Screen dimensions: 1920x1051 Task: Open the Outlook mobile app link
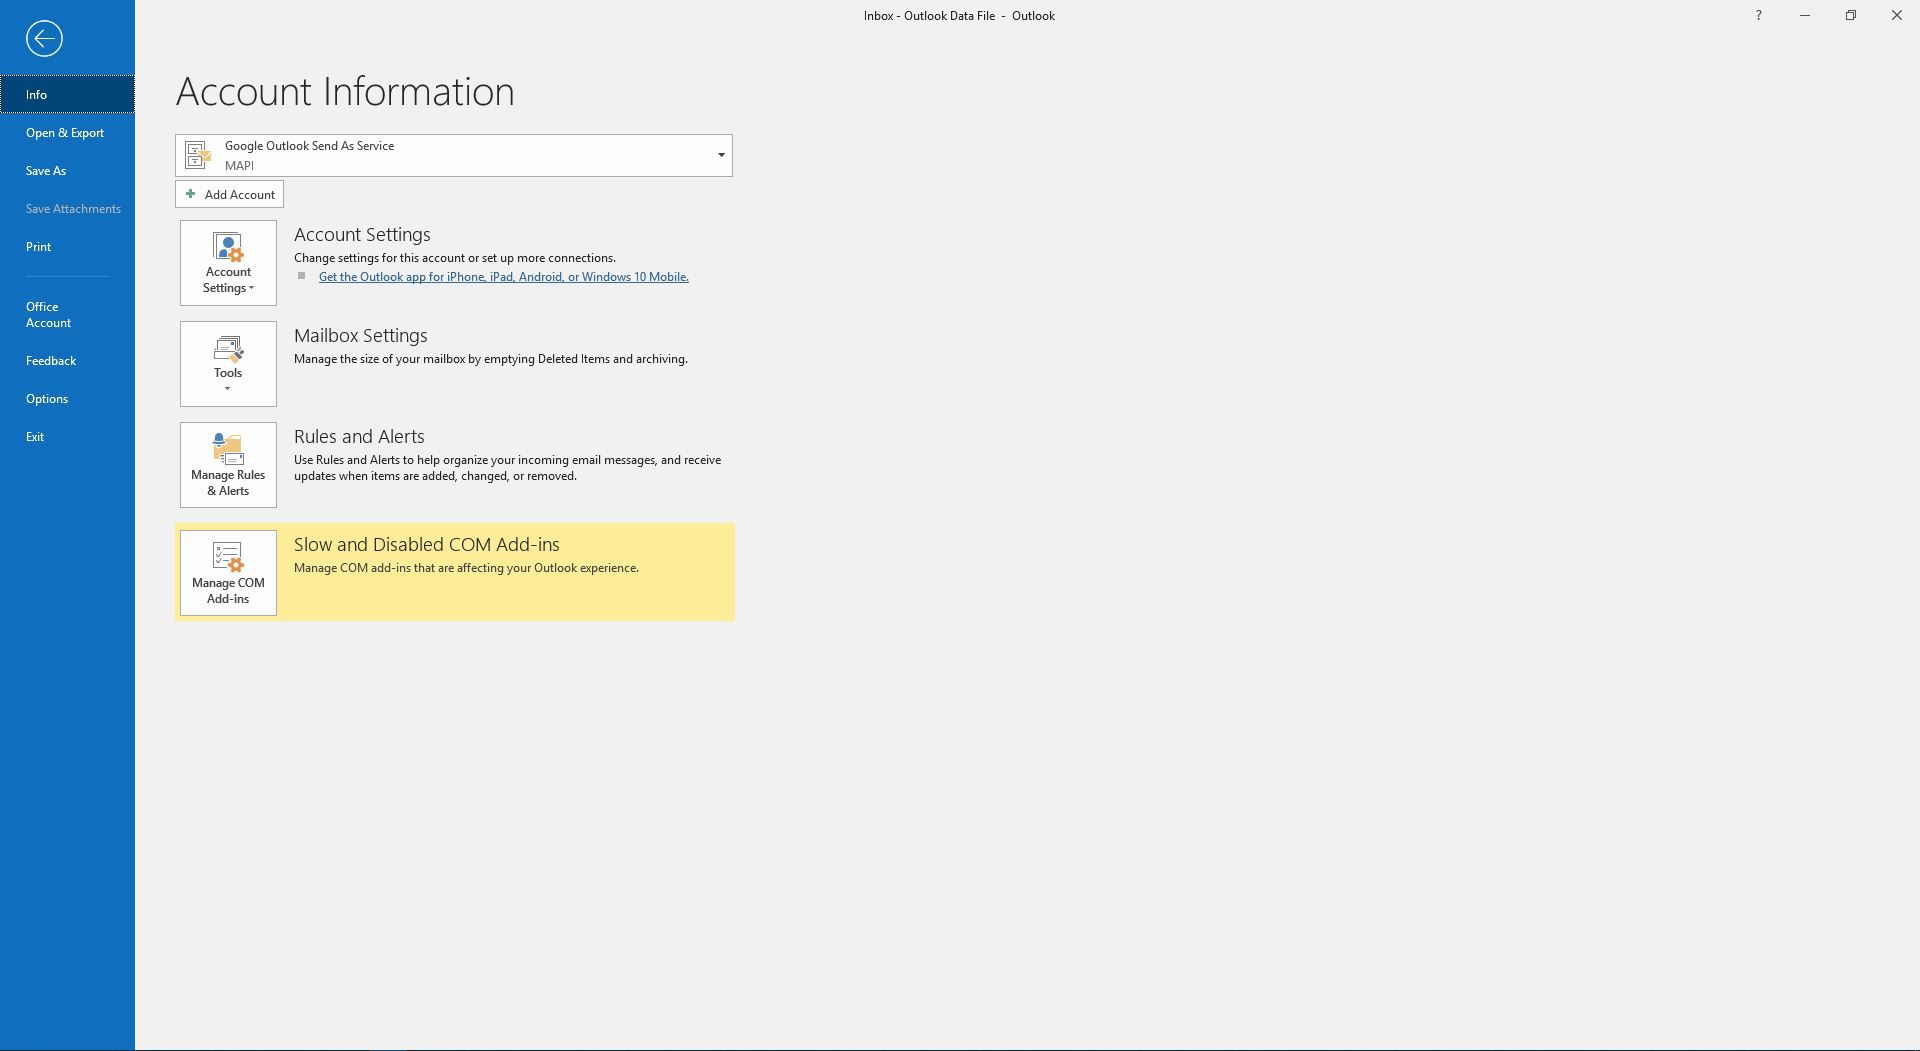[x=503, y=277]
